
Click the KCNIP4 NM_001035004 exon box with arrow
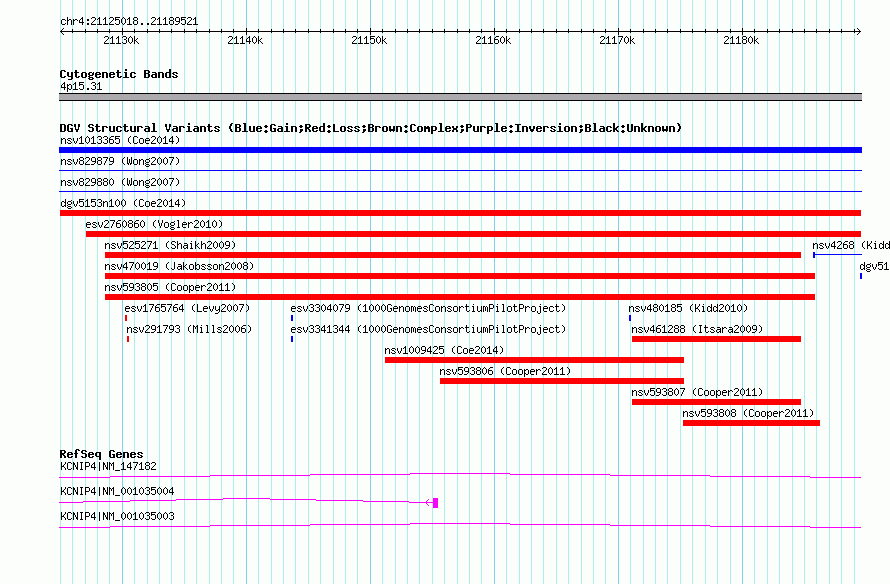432,503
